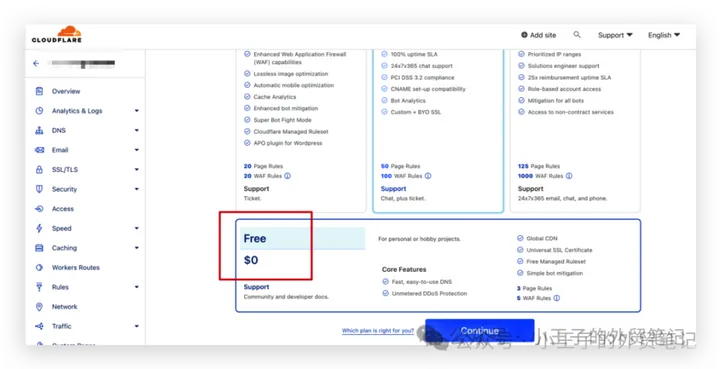The height and width of the screenshot is (369, 720).
Task: Open Workers Routes in sidebar
Action: pos(75,268)
